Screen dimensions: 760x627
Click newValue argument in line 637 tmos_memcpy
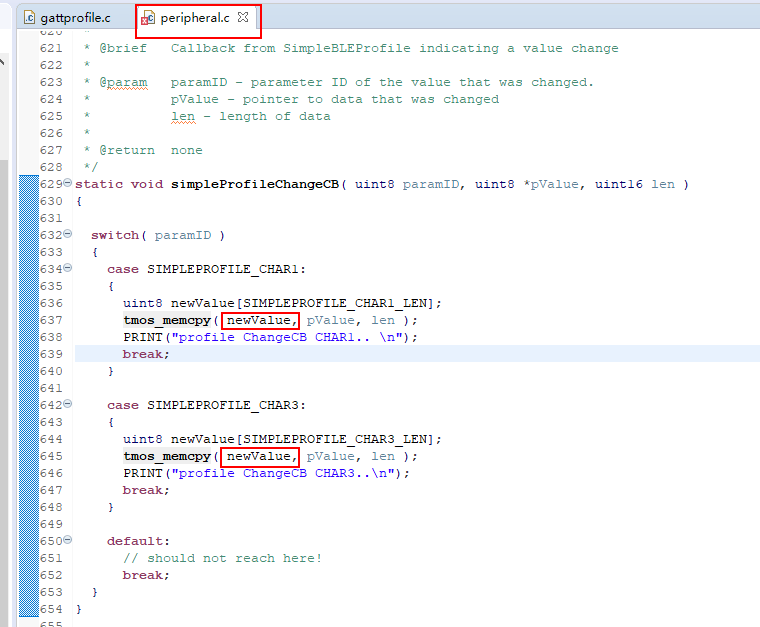259,320
